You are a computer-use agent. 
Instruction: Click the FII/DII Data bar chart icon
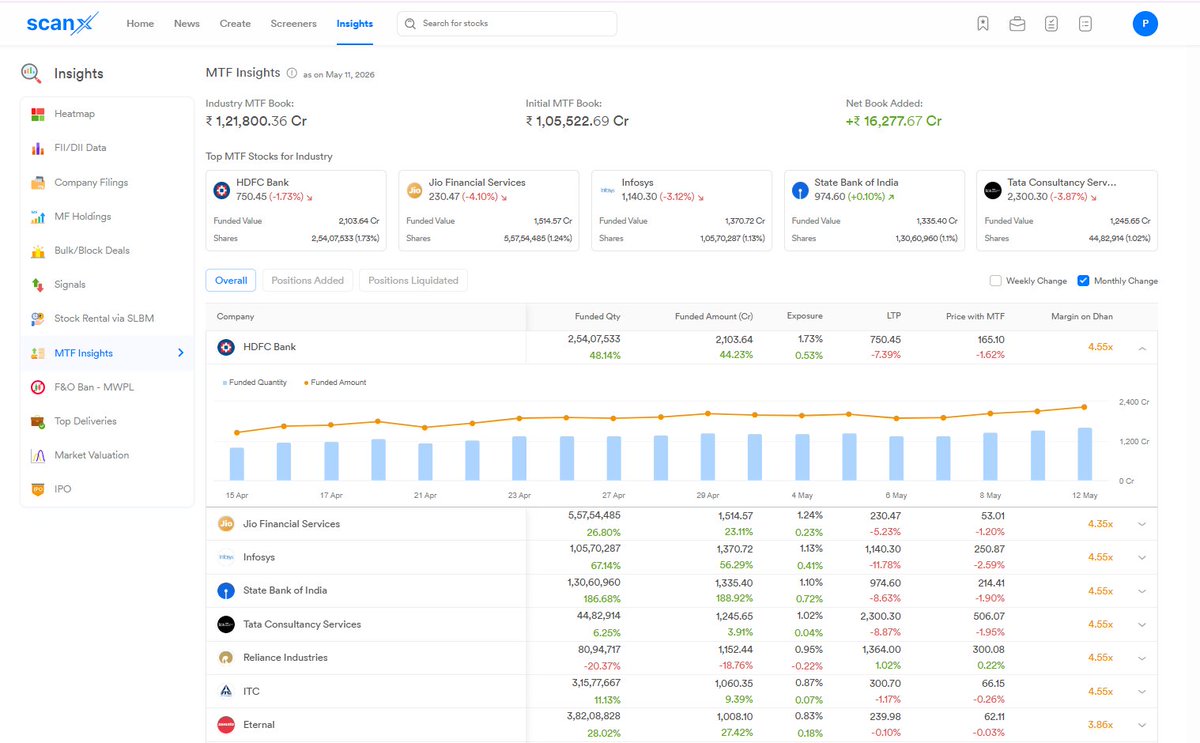pyautogui.click(x=38, y=148)
